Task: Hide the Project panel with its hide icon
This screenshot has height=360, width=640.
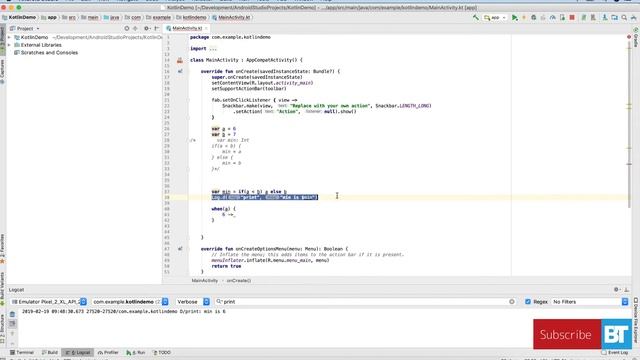Action: tap(156, 29)
